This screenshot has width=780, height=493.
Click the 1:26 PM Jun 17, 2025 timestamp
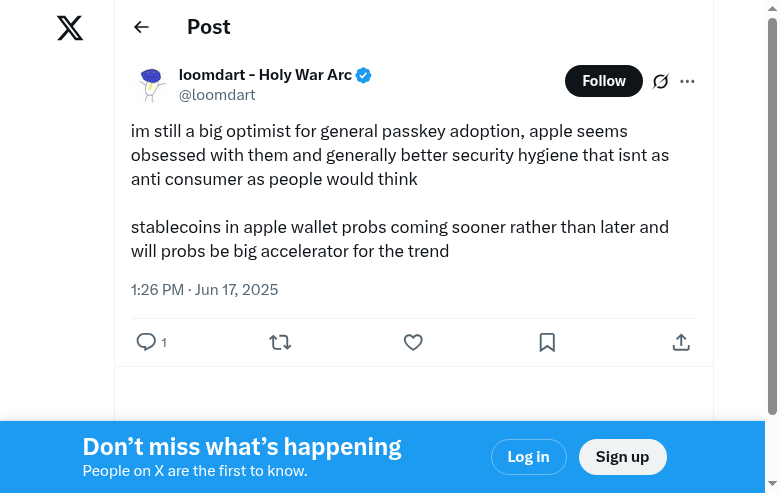(x=204, y=290)
